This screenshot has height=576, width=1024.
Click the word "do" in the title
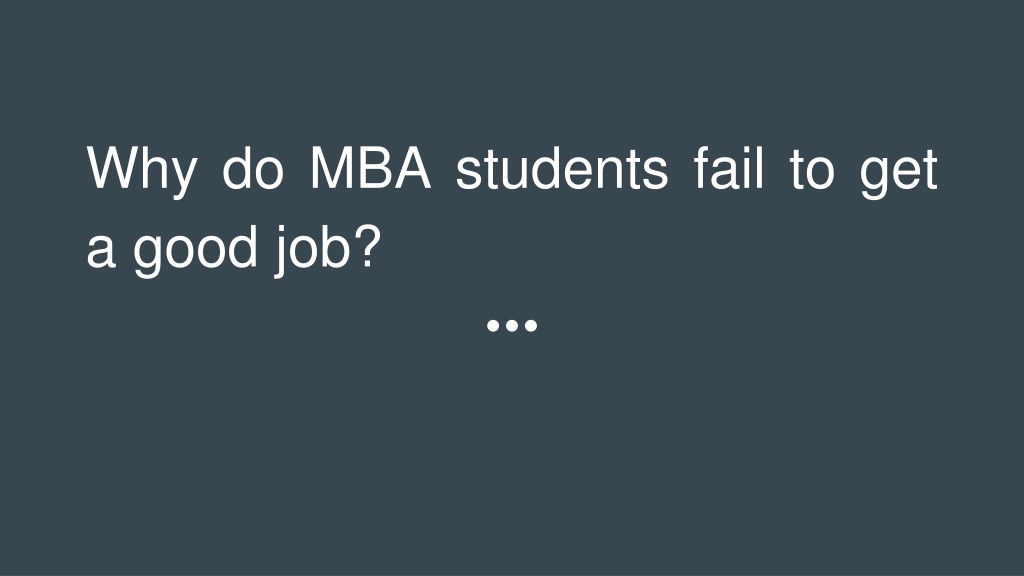coord(253,168)
